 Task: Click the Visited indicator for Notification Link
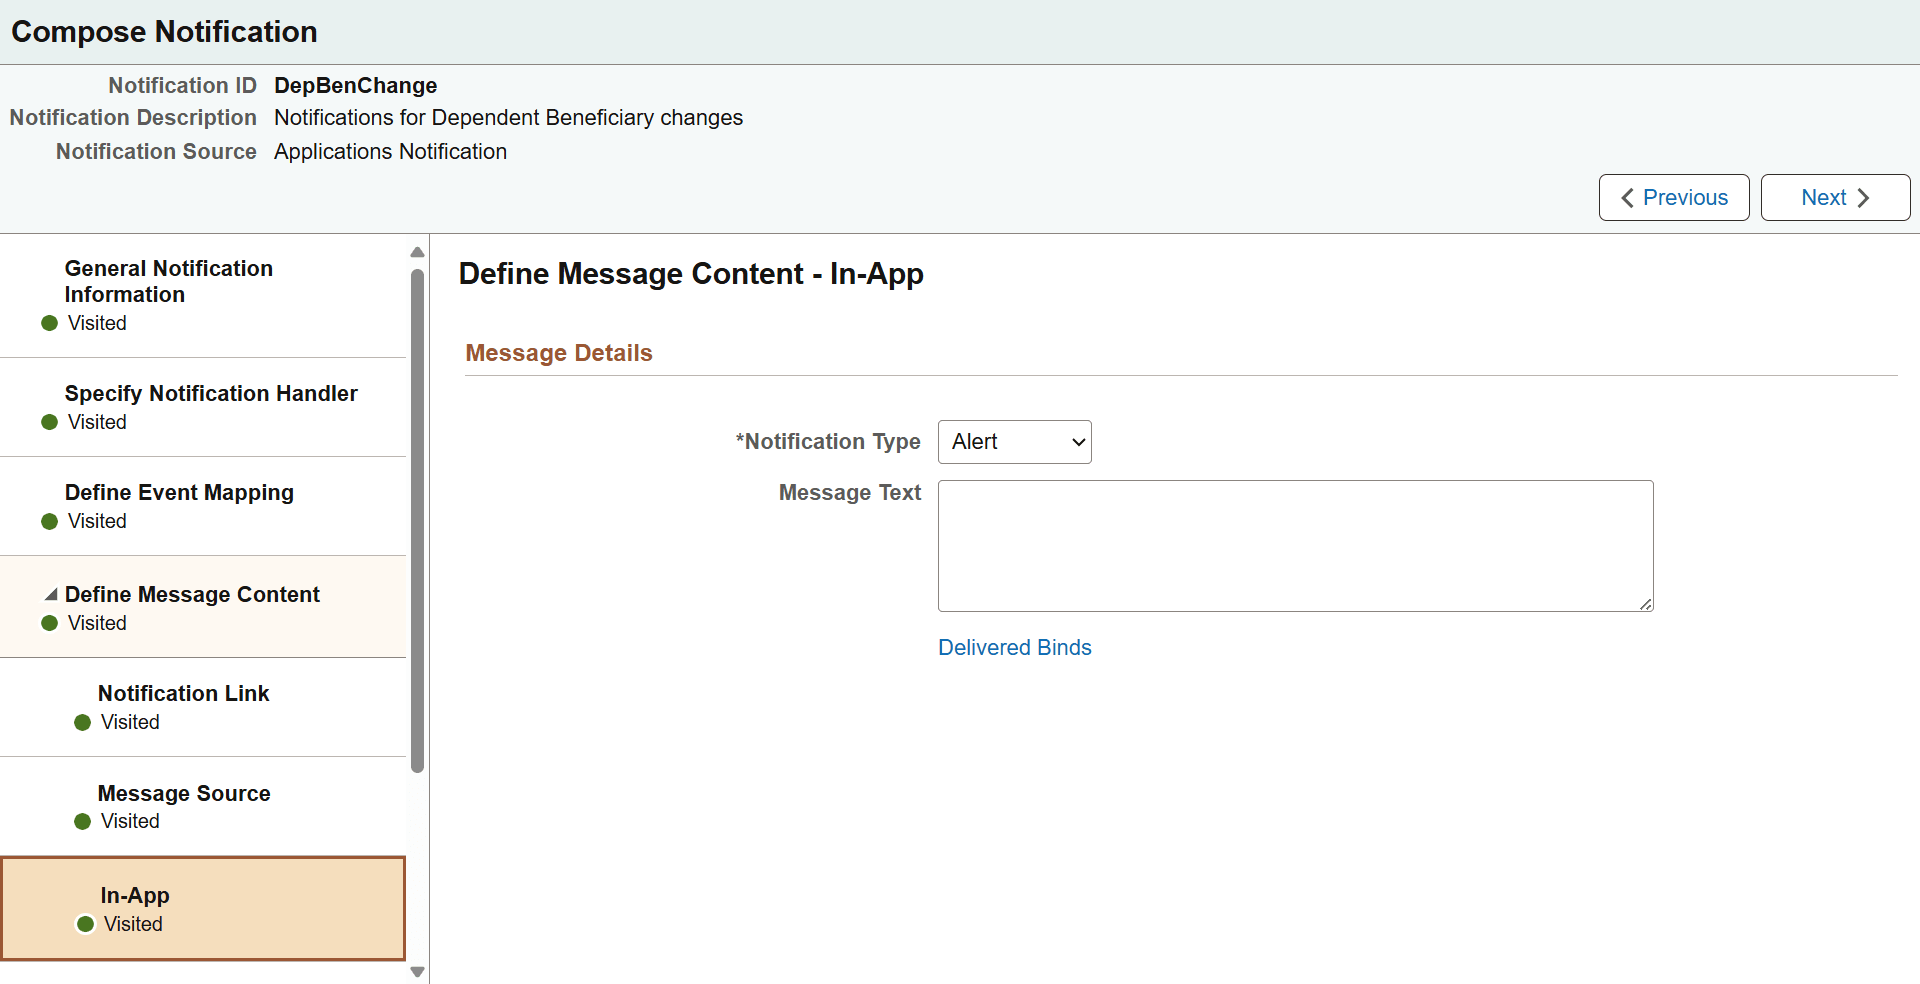click(84, 722)
